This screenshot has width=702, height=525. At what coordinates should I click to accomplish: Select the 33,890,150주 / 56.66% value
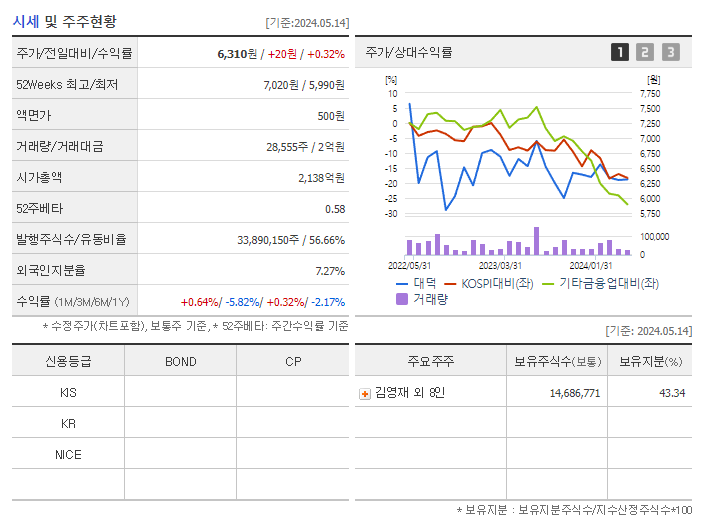[291, 240]
